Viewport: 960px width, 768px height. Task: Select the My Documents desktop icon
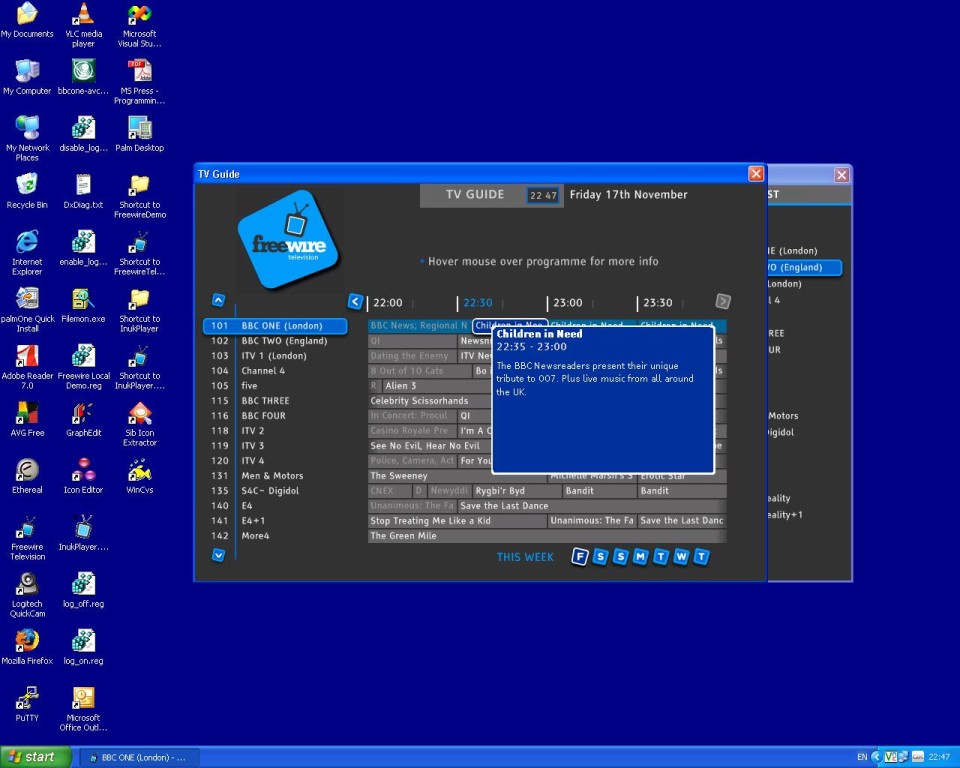(28, 20)
